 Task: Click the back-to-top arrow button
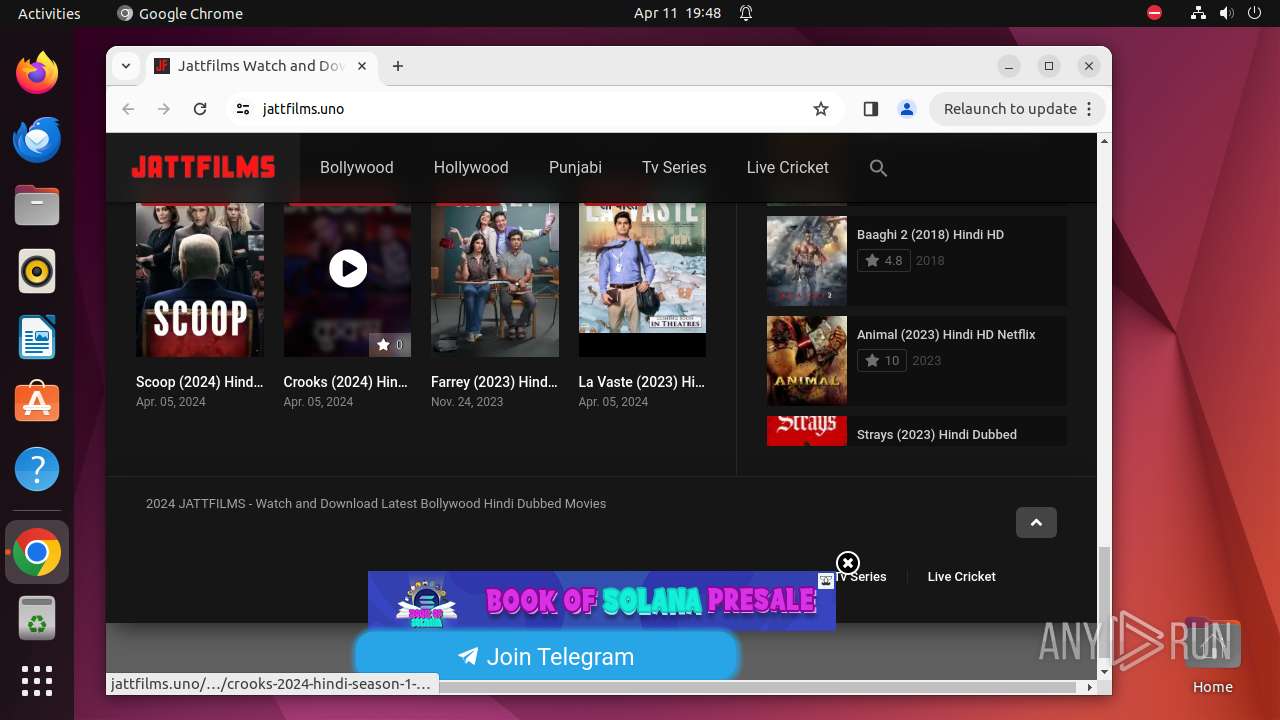pos(1036,522)
